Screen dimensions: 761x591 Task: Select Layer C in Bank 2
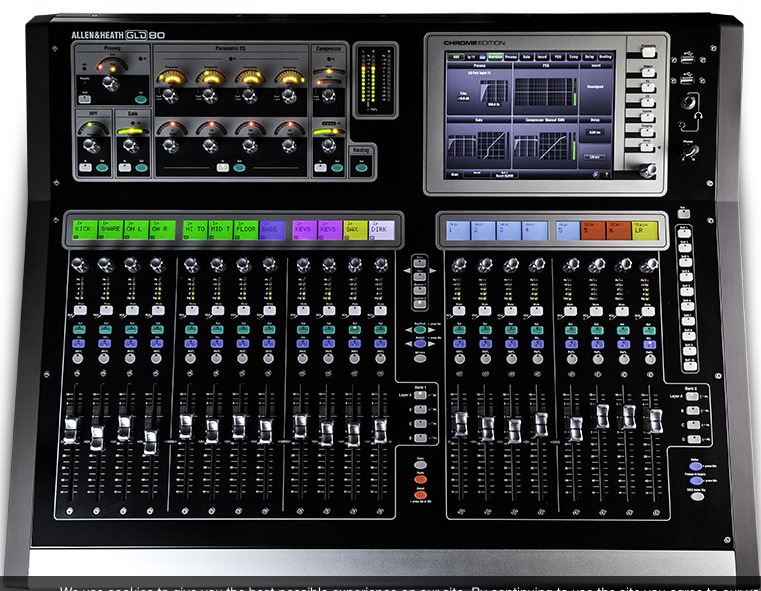[x=693, y=425]
